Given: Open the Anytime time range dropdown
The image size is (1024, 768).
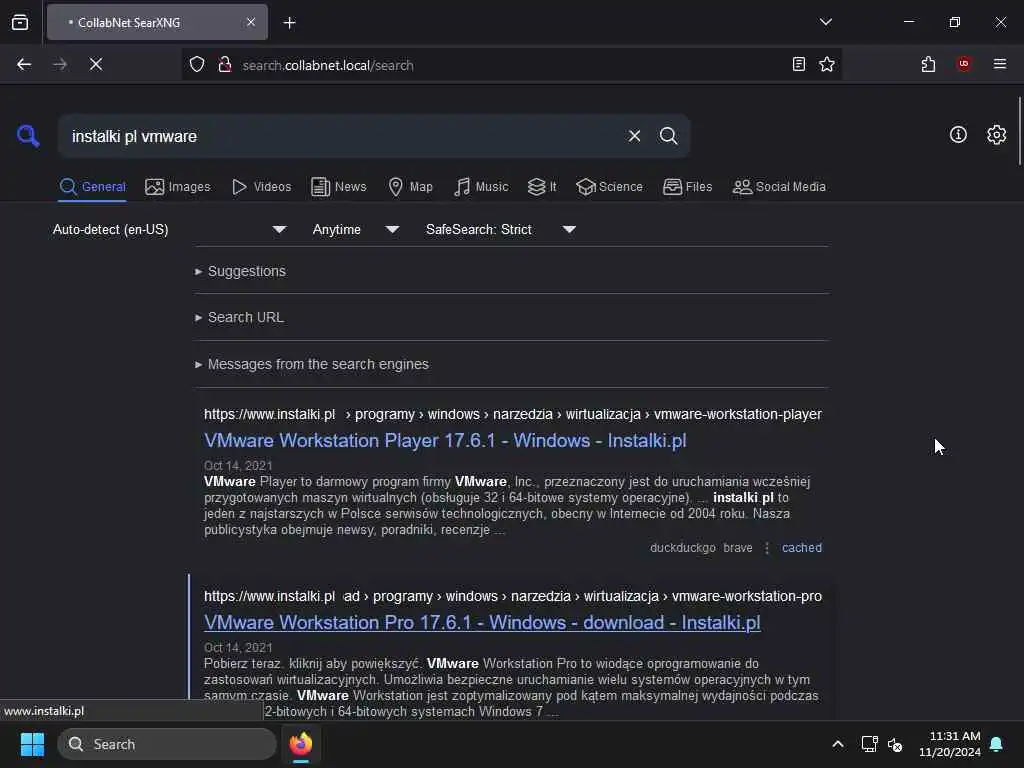Looking at the screenshot, I should (355, 229).
